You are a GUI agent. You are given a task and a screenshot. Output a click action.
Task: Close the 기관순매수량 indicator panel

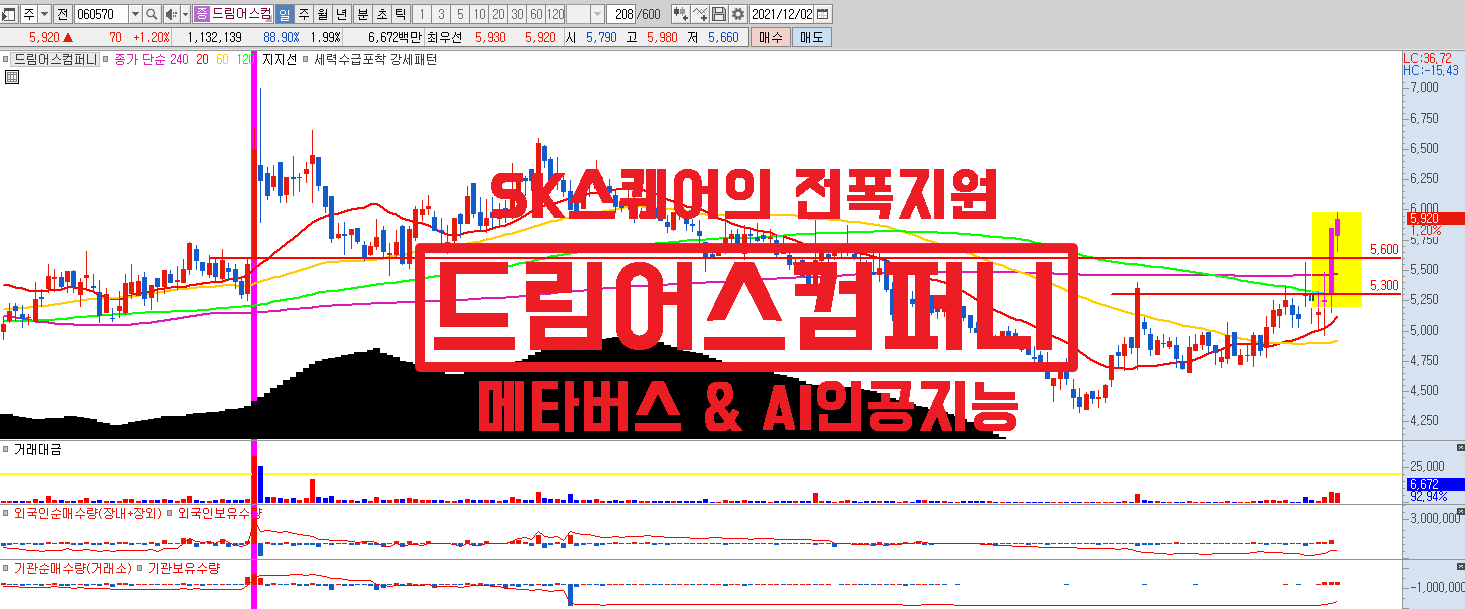click(x=1459, y=565)
